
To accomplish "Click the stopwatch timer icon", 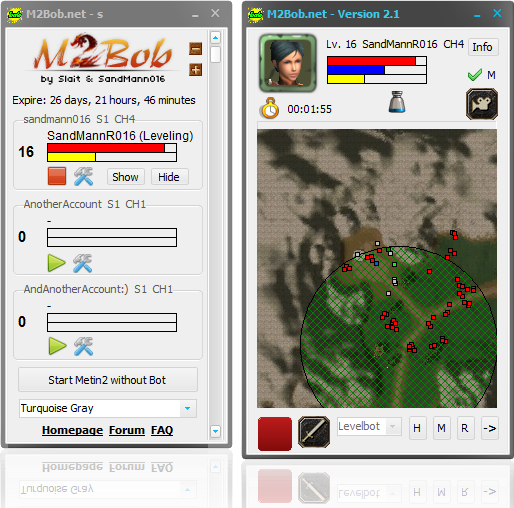I will [269, 108].
